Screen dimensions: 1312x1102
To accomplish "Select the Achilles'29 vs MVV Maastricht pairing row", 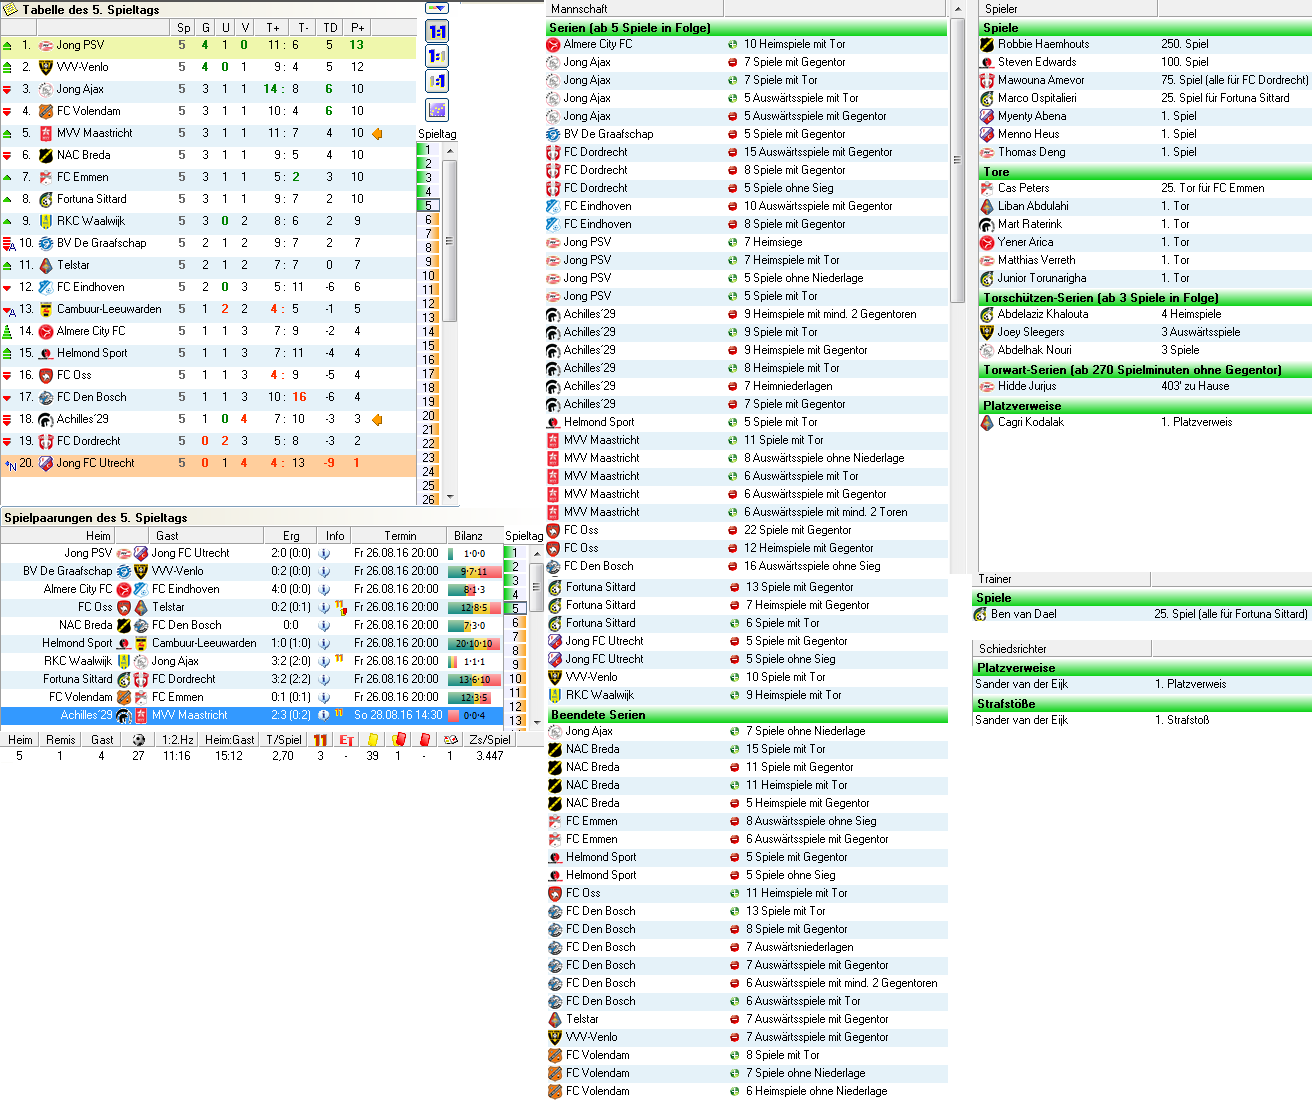I will (252, 715).
